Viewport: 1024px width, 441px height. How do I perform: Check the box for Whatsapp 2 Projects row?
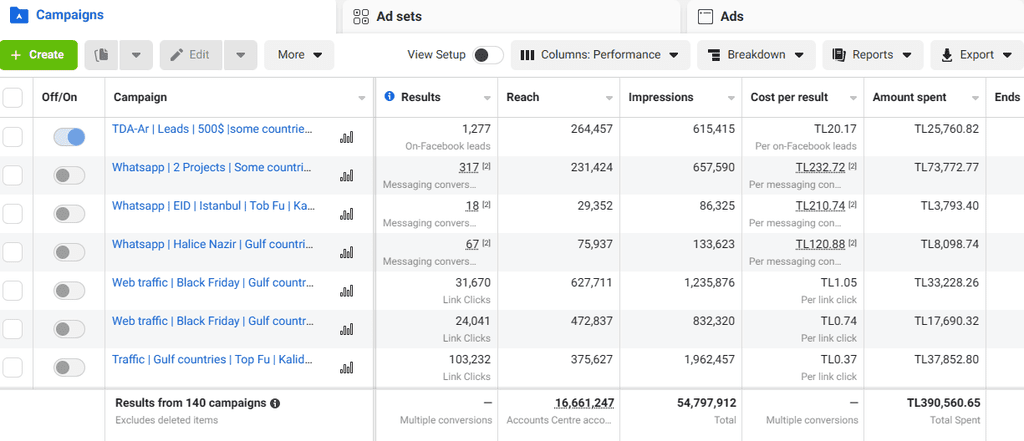[x=12, y=175]
